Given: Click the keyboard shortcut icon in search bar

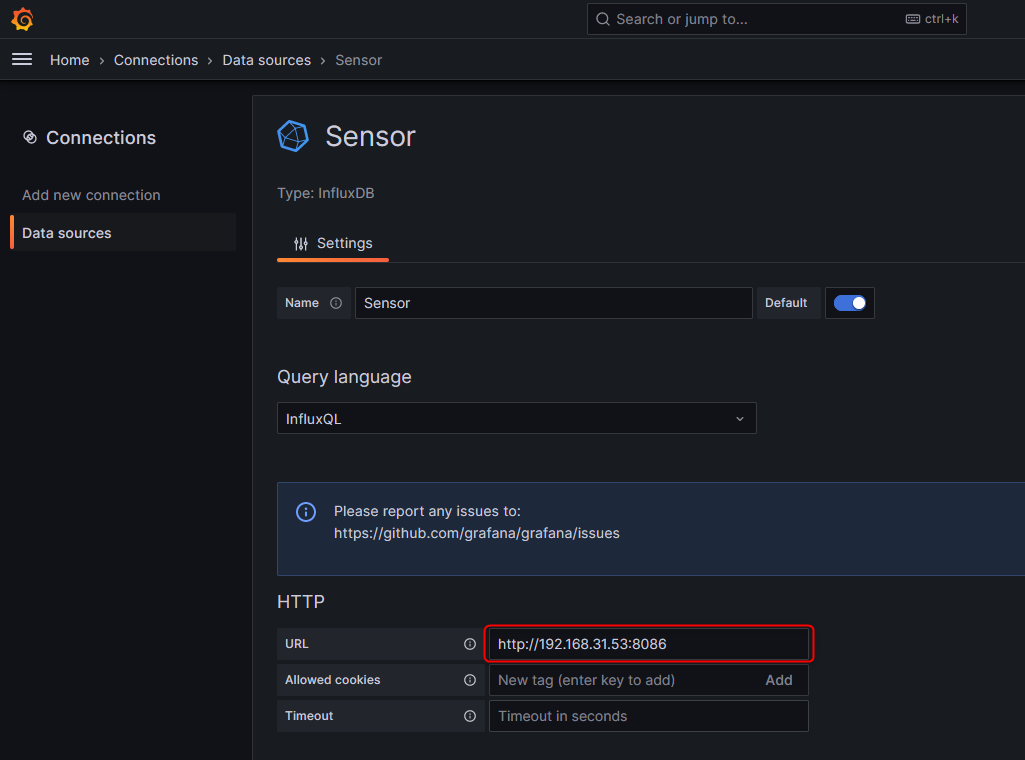Looking at the screenshot, I should pos(913,19).
